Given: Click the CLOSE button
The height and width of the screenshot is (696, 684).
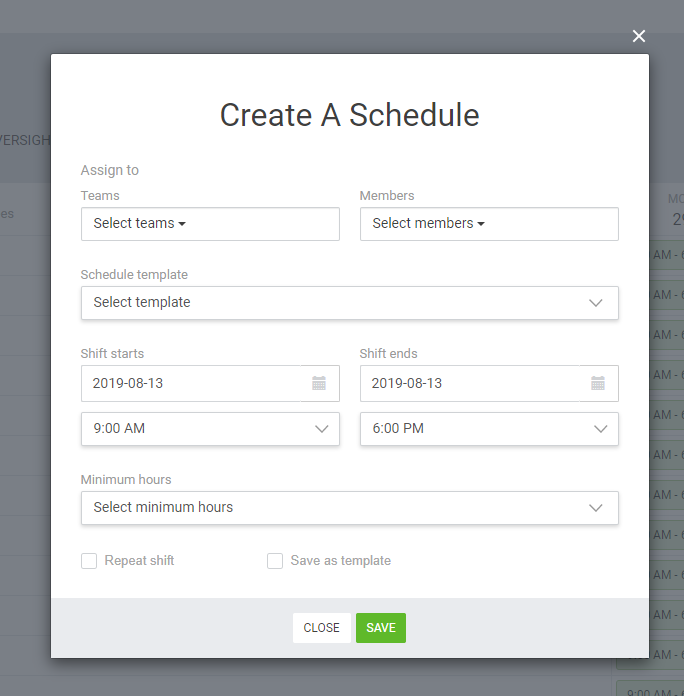Looking at the screenshot, I should point(321,628).
